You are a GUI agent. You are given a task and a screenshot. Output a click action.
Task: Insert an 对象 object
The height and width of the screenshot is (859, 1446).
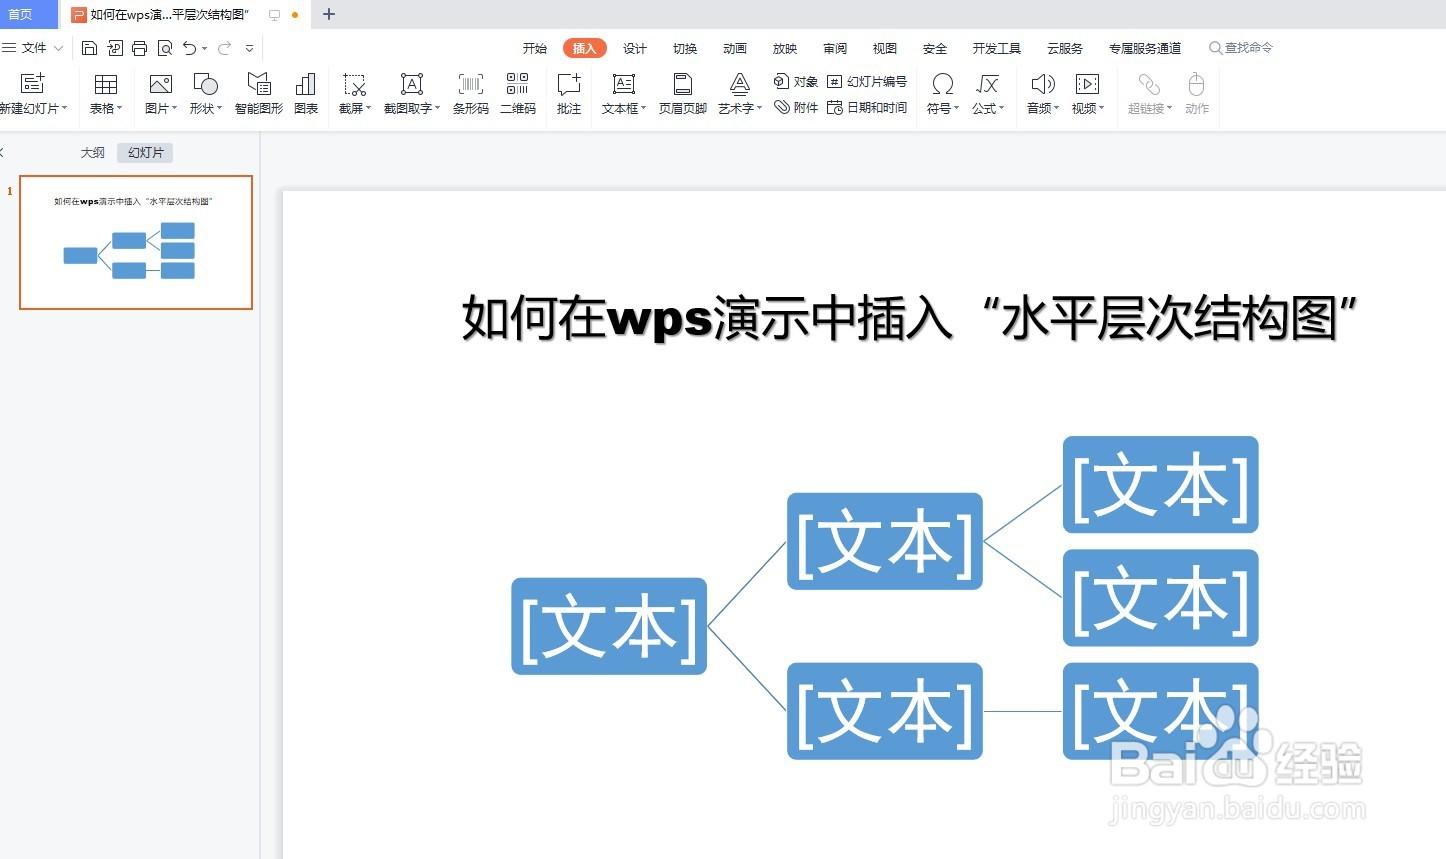pyautogui.click(x=796, y=81)
